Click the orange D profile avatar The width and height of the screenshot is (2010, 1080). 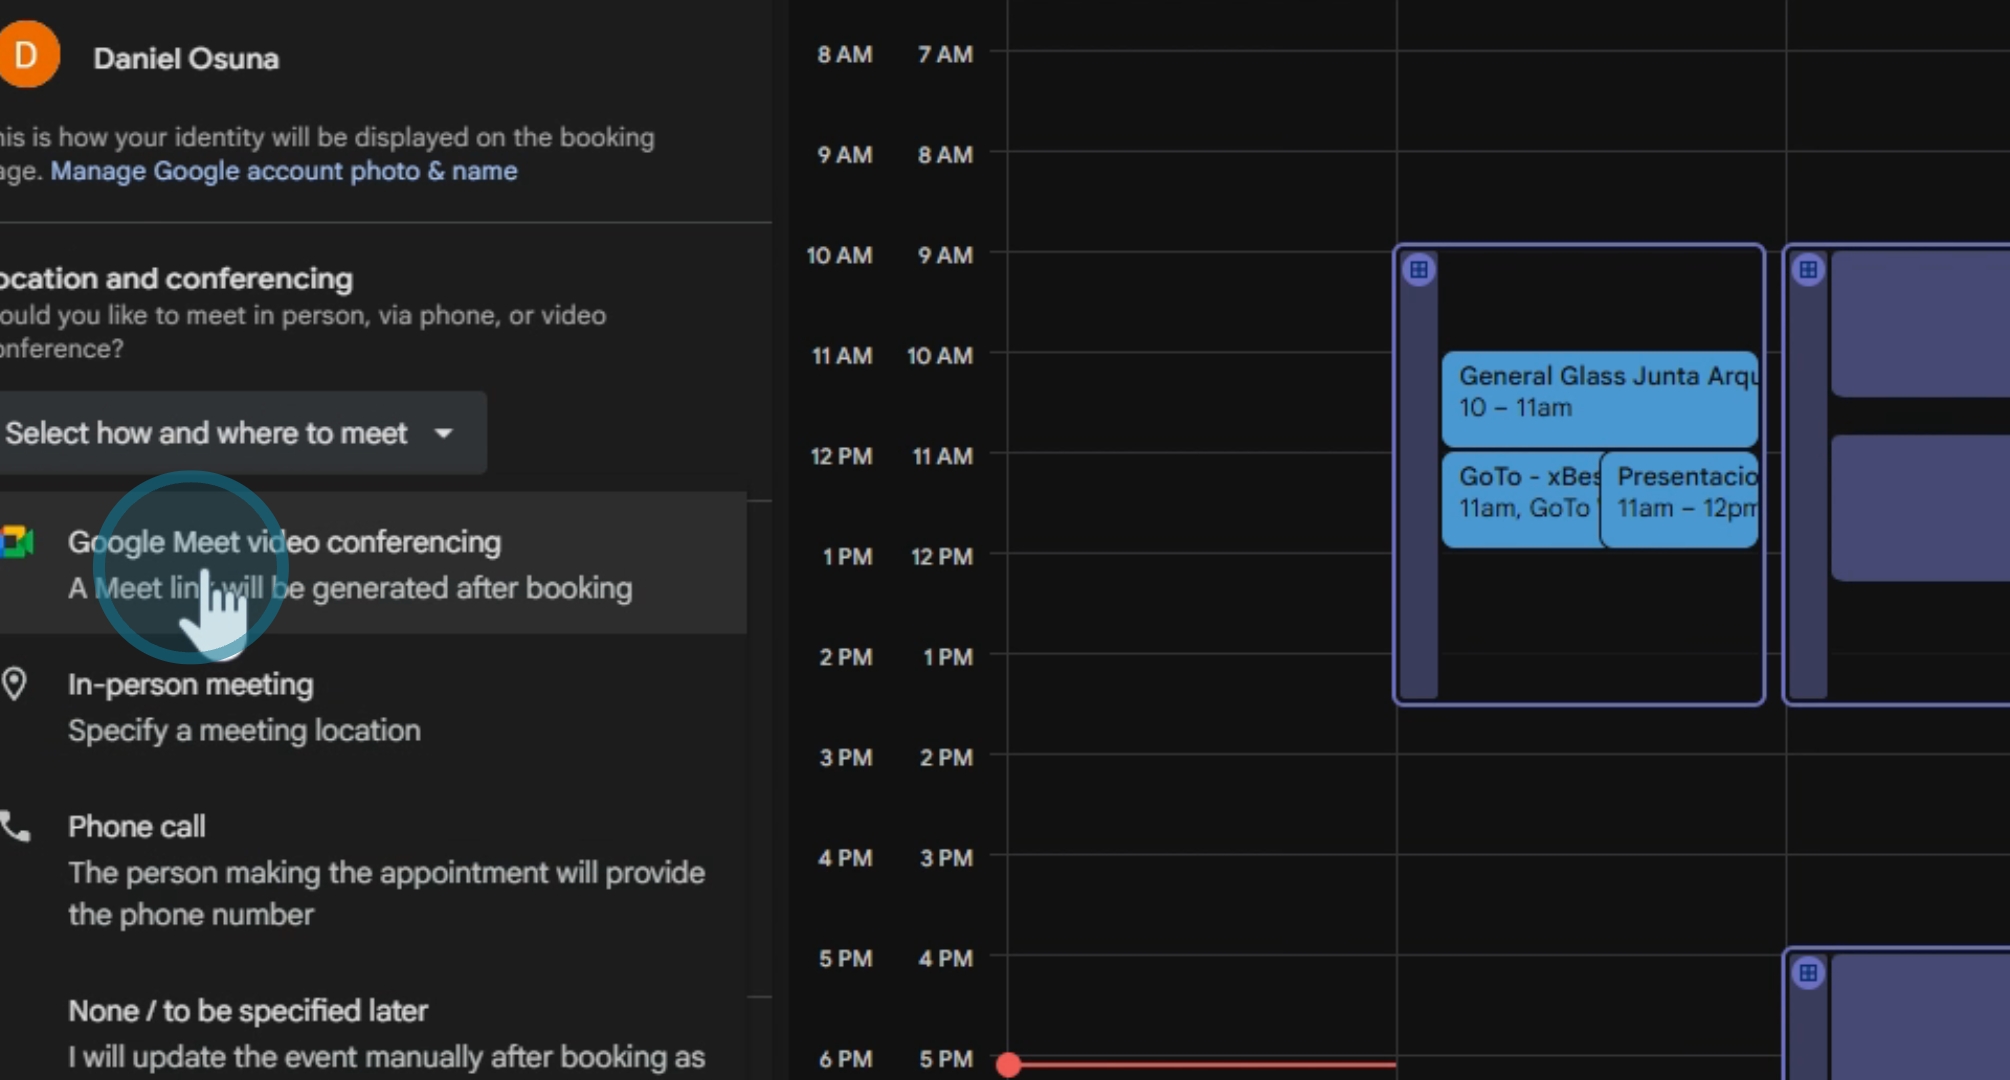coord(27,54)
